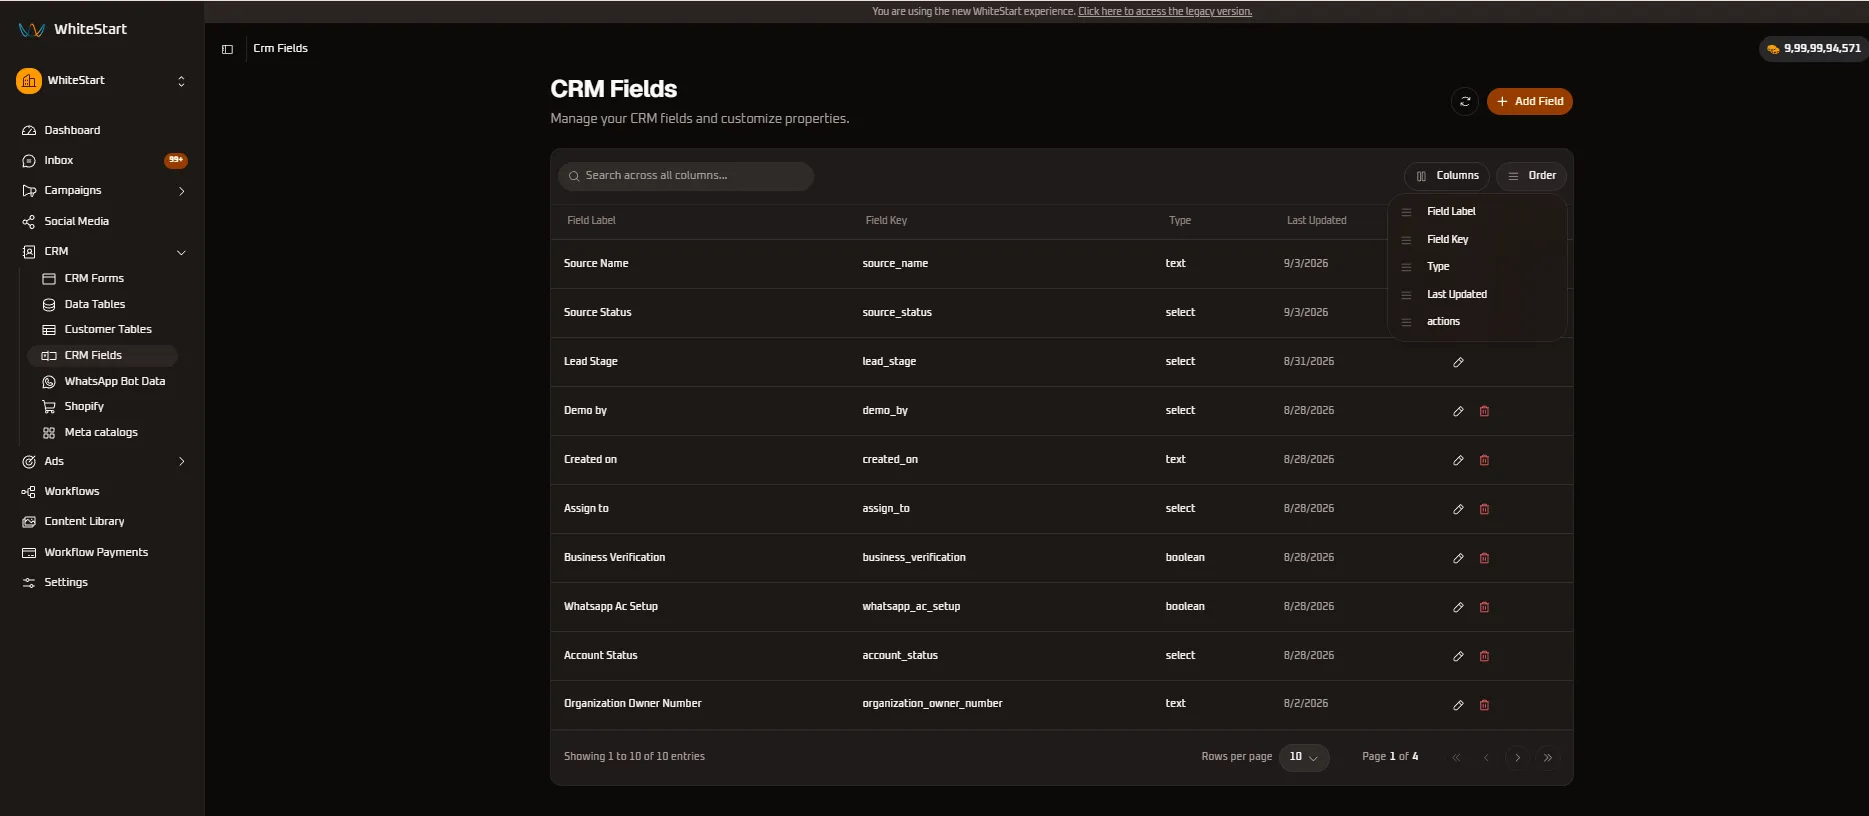Screen dimensions: 1869x816
Task: Toggle the sidebar collapse icon
Action: point(228,49)
